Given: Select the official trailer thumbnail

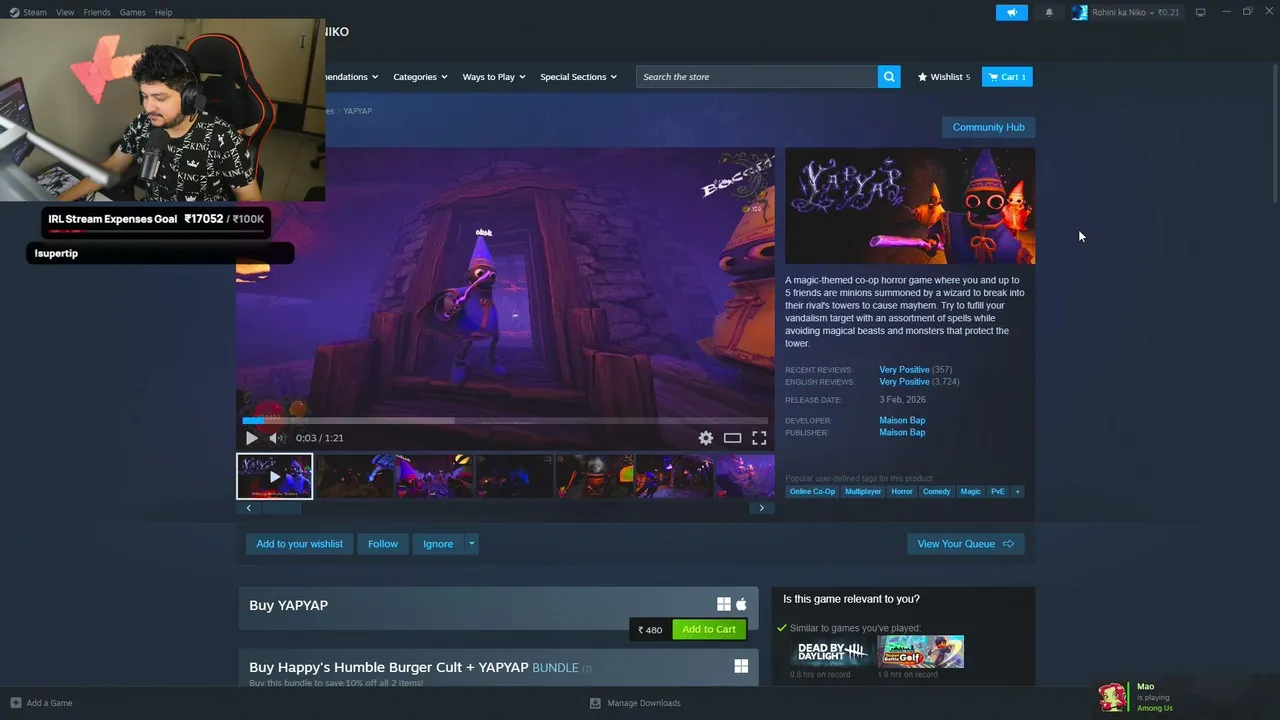Looking at the screenshot, I should 275,476.
